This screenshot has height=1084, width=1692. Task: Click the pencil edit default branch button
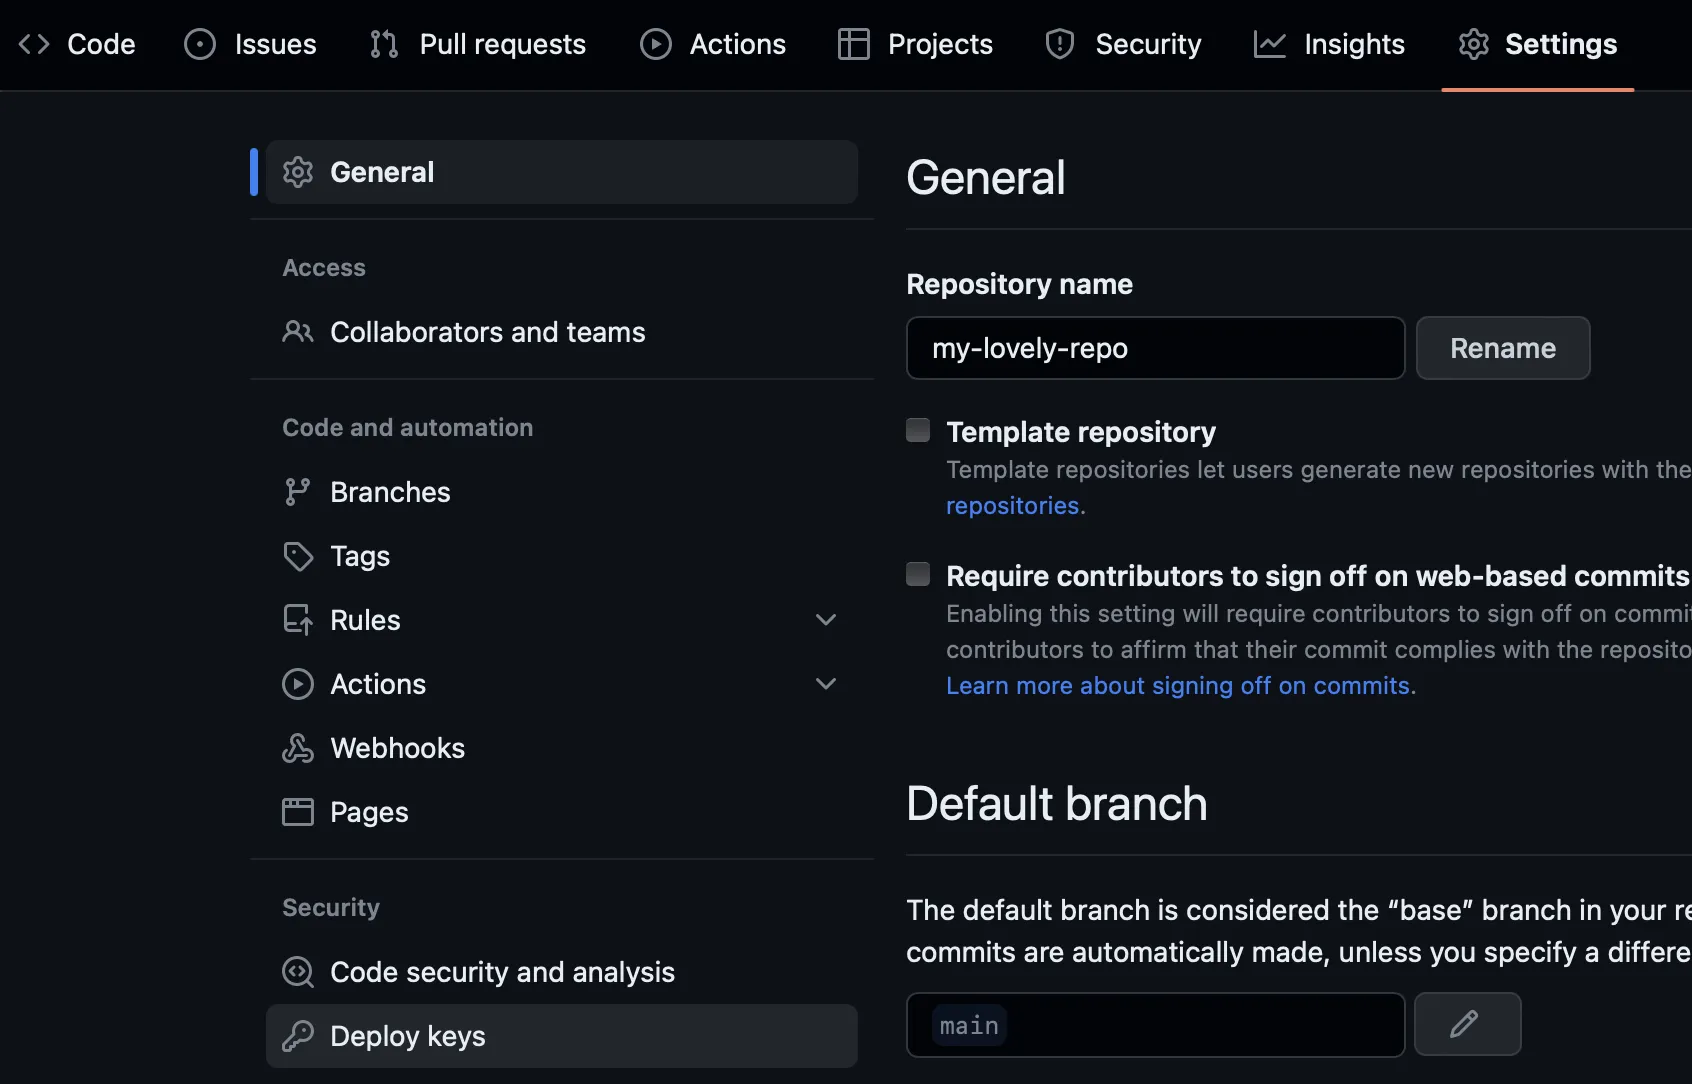[x=1468, y=1024]
